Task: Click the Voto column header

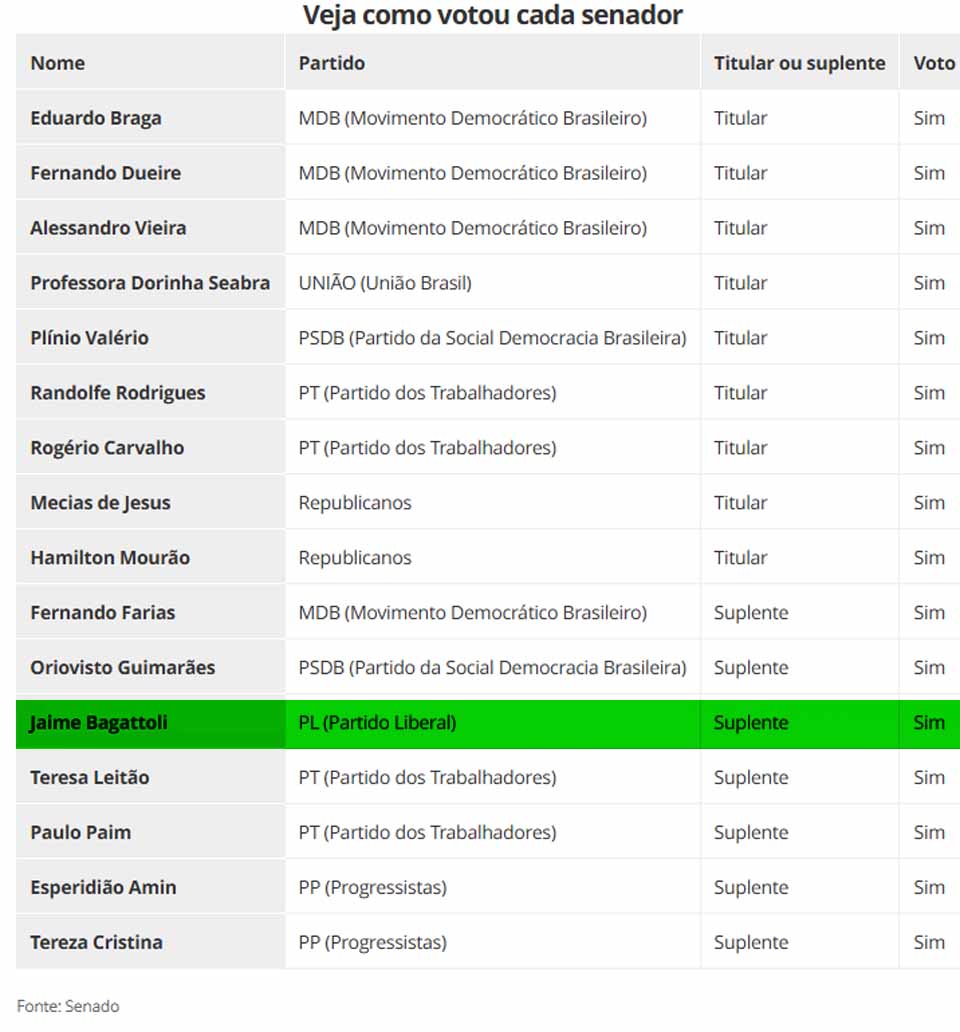Action: [x=934, y=63]
